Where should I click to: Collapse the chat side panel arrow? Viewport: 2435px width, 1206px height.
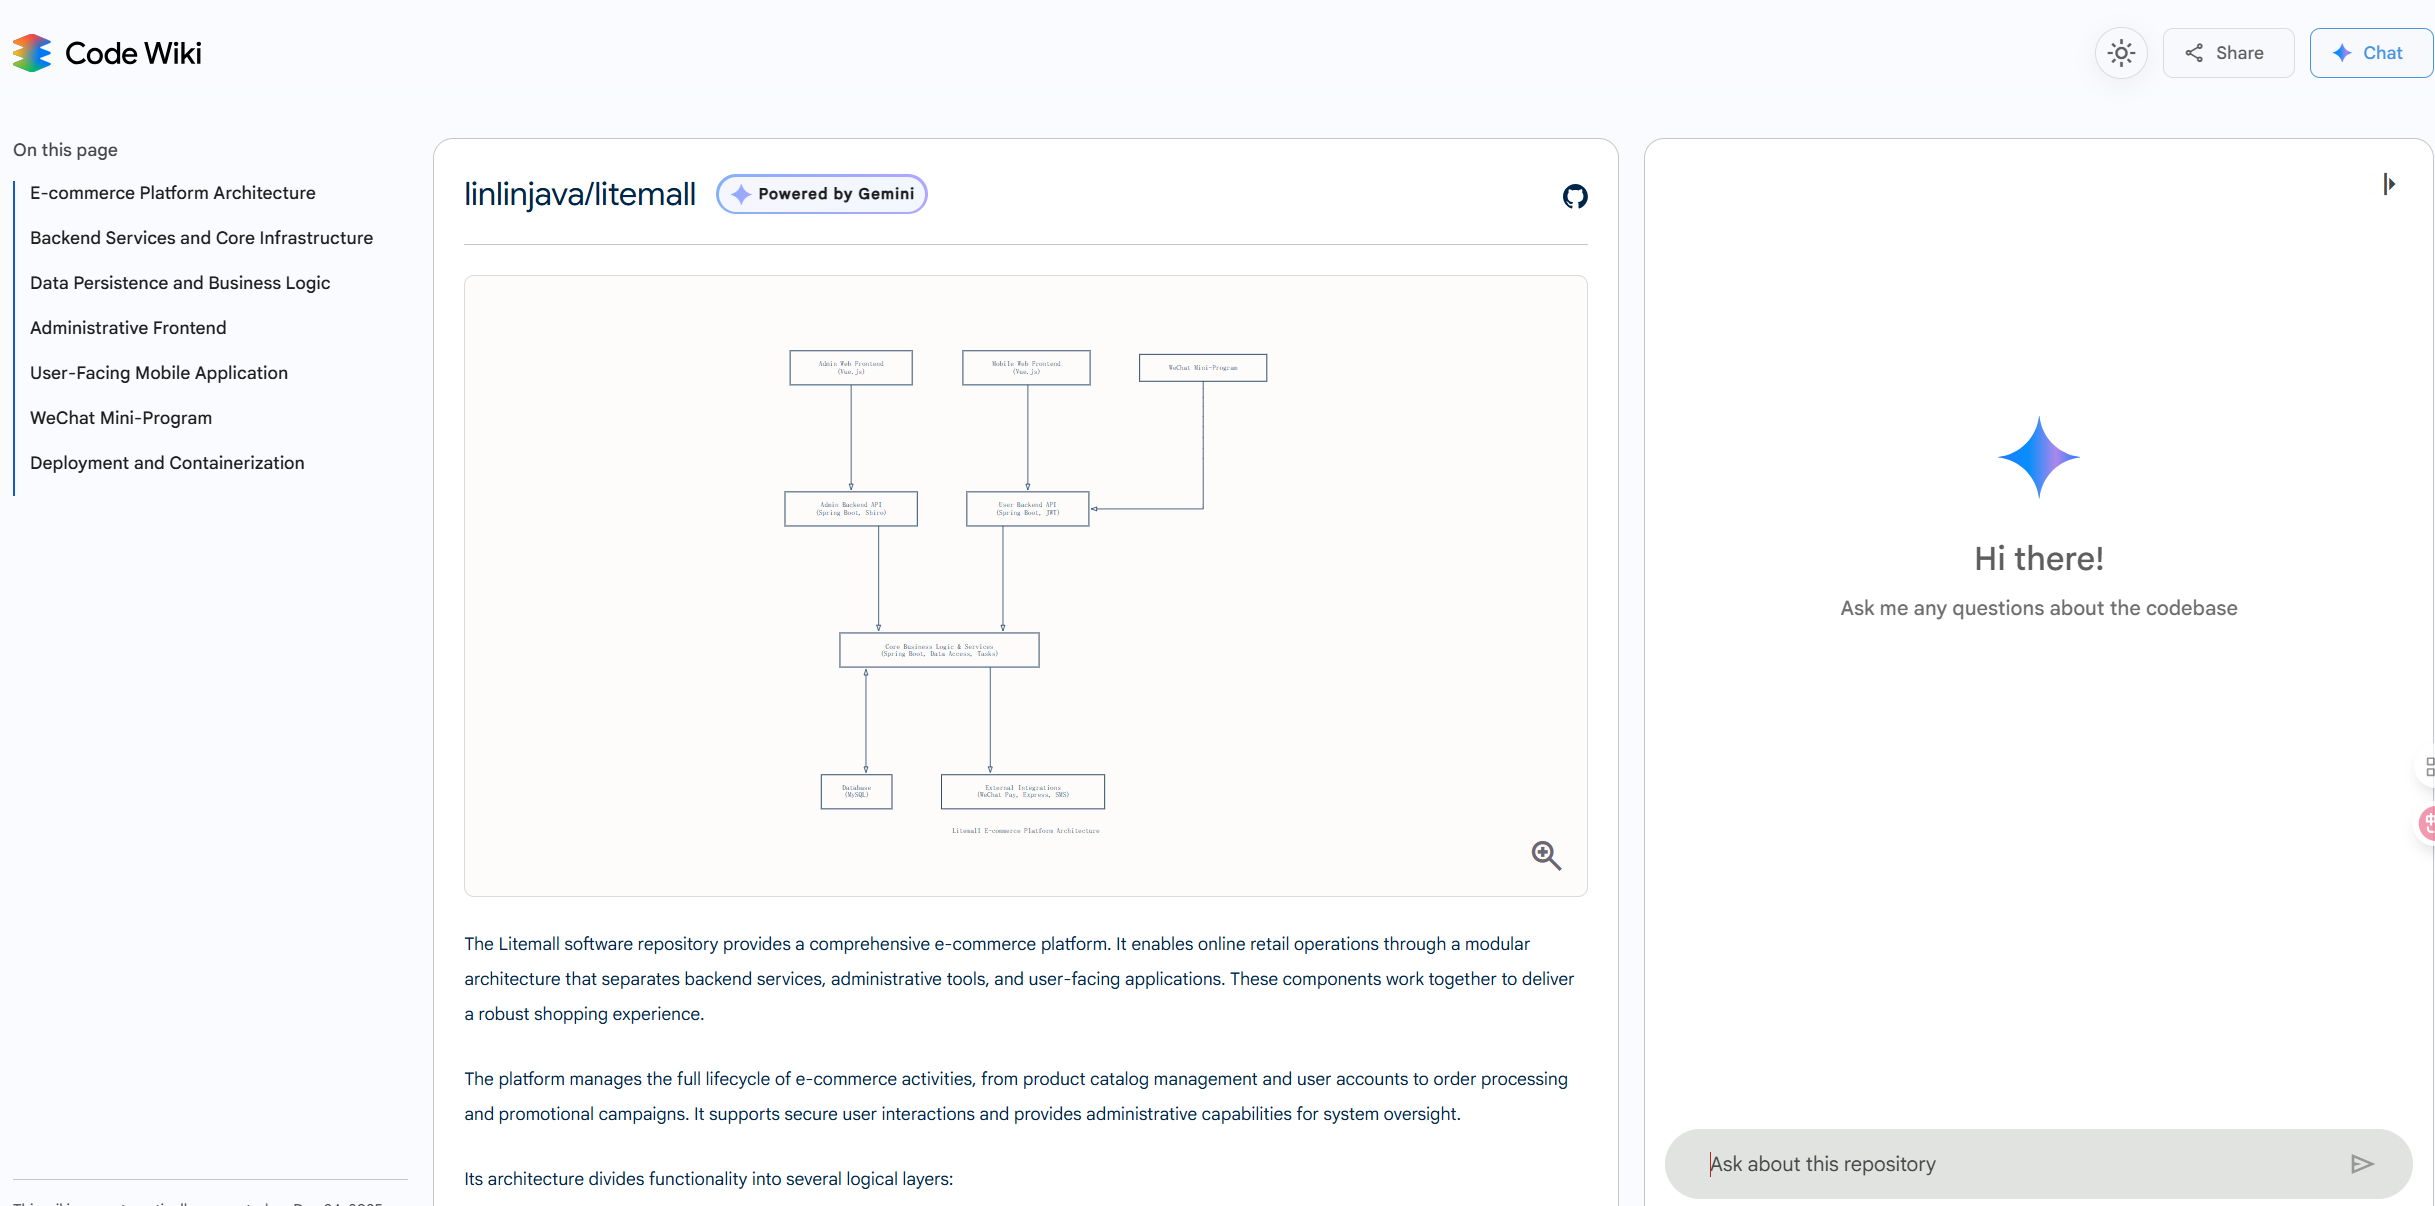click(x=2389, y=184)
